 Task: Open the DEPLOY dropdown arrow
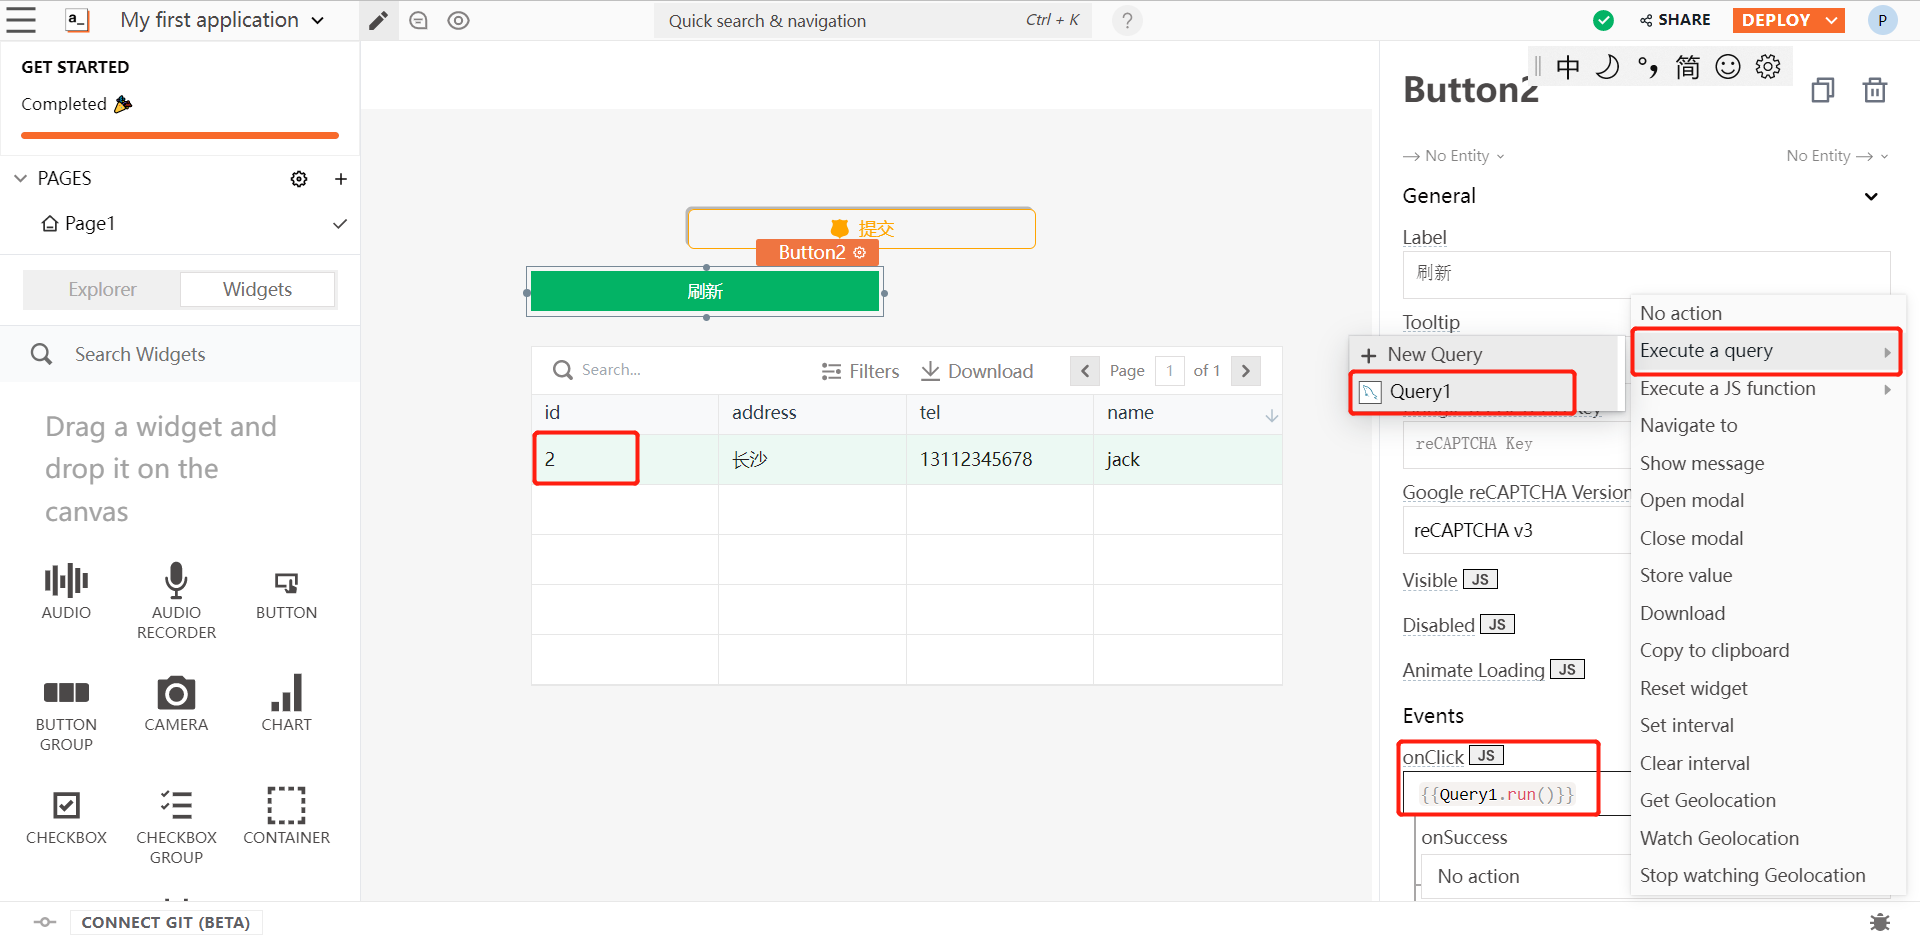tap(1832, 20)
